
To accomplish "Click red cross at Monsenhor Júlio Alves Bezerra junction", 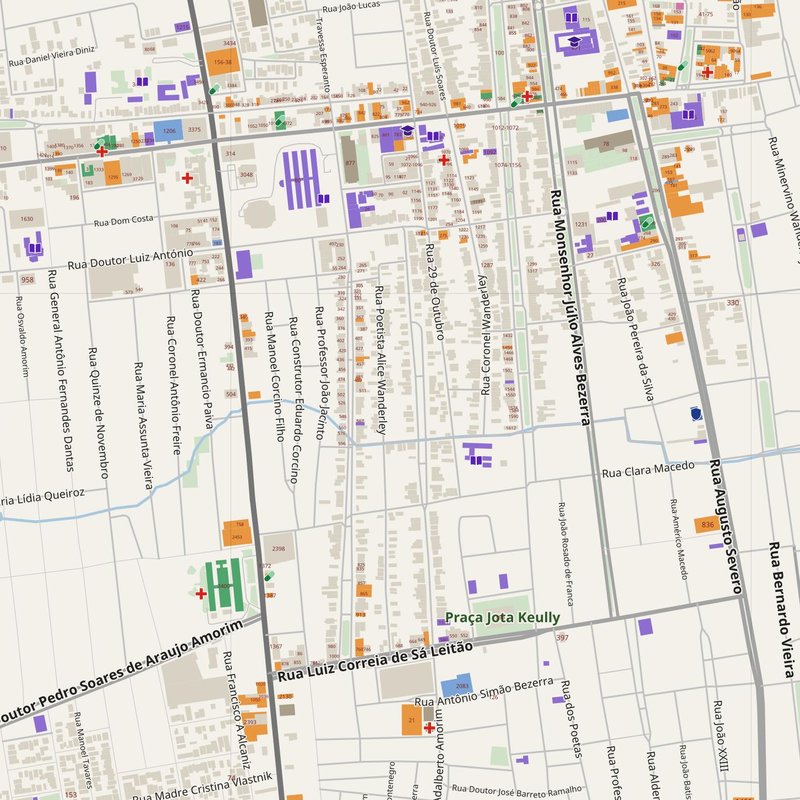I will (527, 95).
